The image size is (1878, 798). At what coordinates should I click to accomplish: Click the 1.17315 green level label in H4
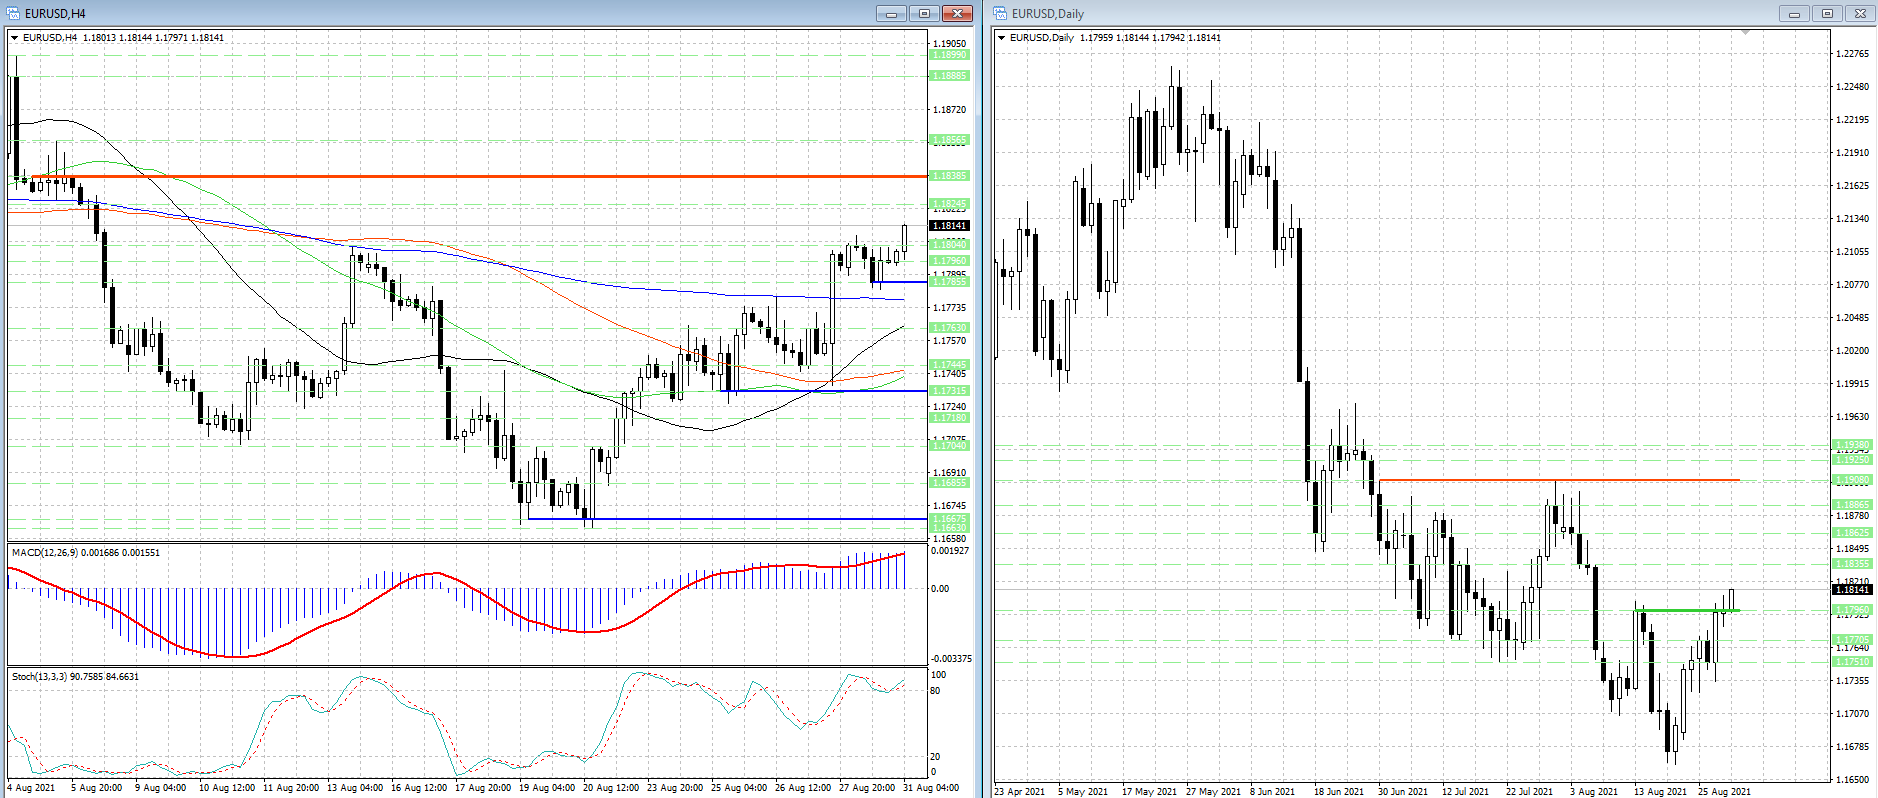(x=950, y=391)
